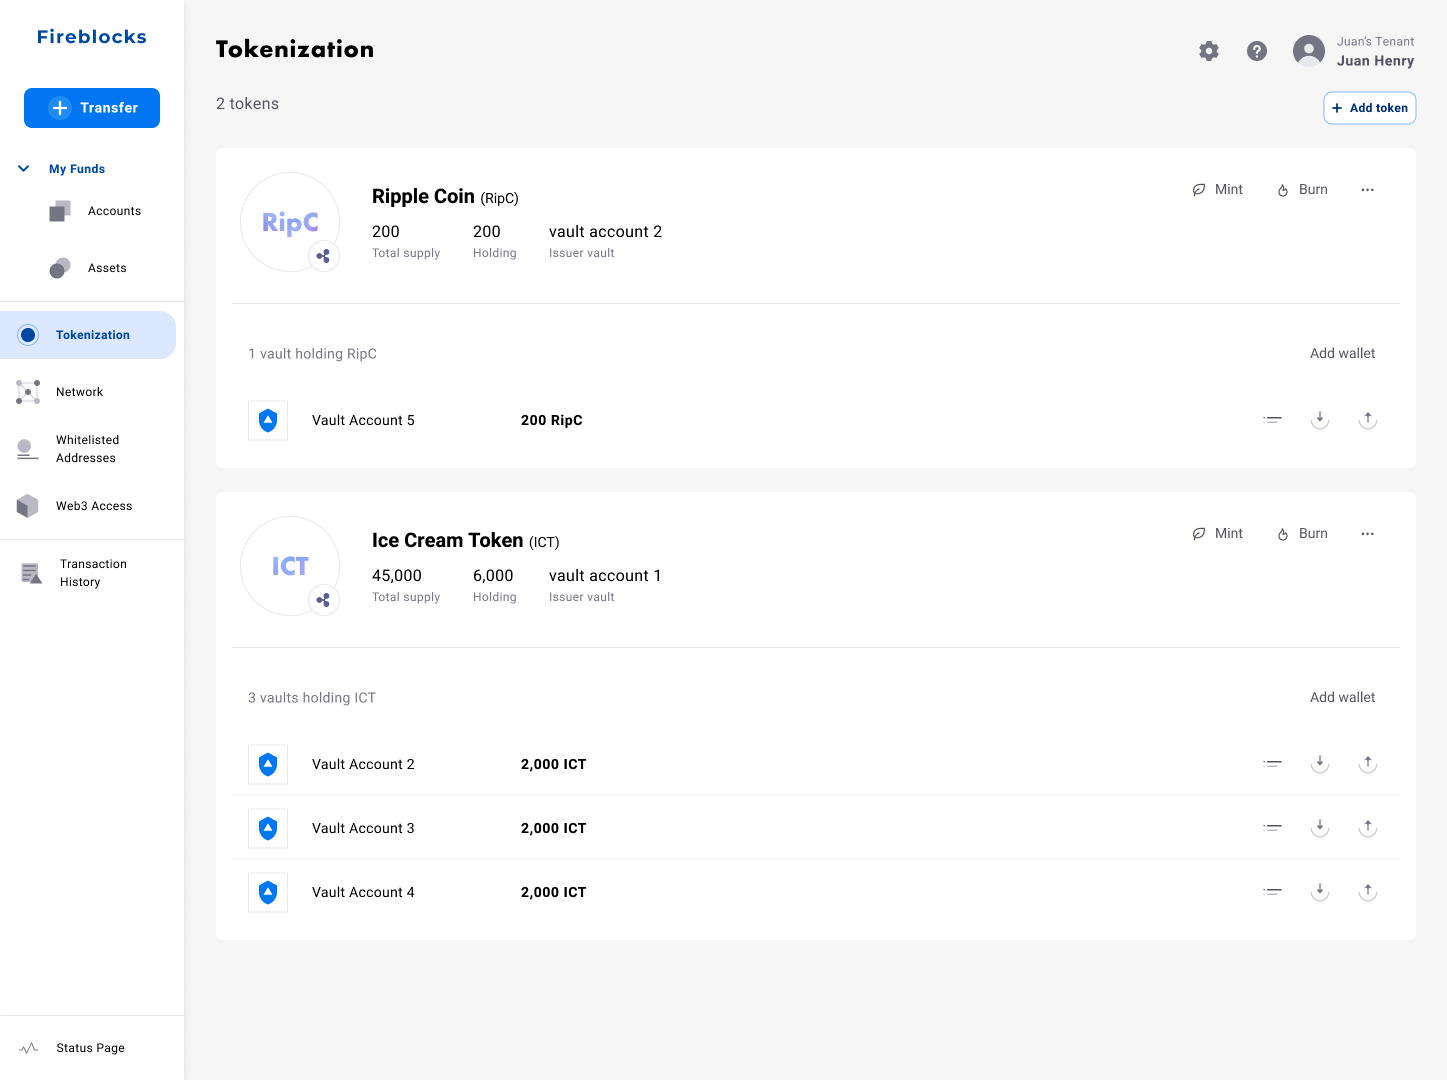Click the '45,000' total supply value
This screenshot has height=1080, width=1447.
point(397,576)
